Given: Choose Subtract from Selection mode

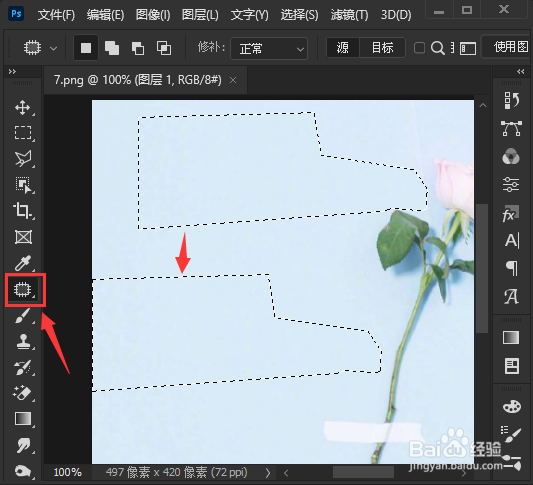Looking at the screenshot, I should [138, 48].
